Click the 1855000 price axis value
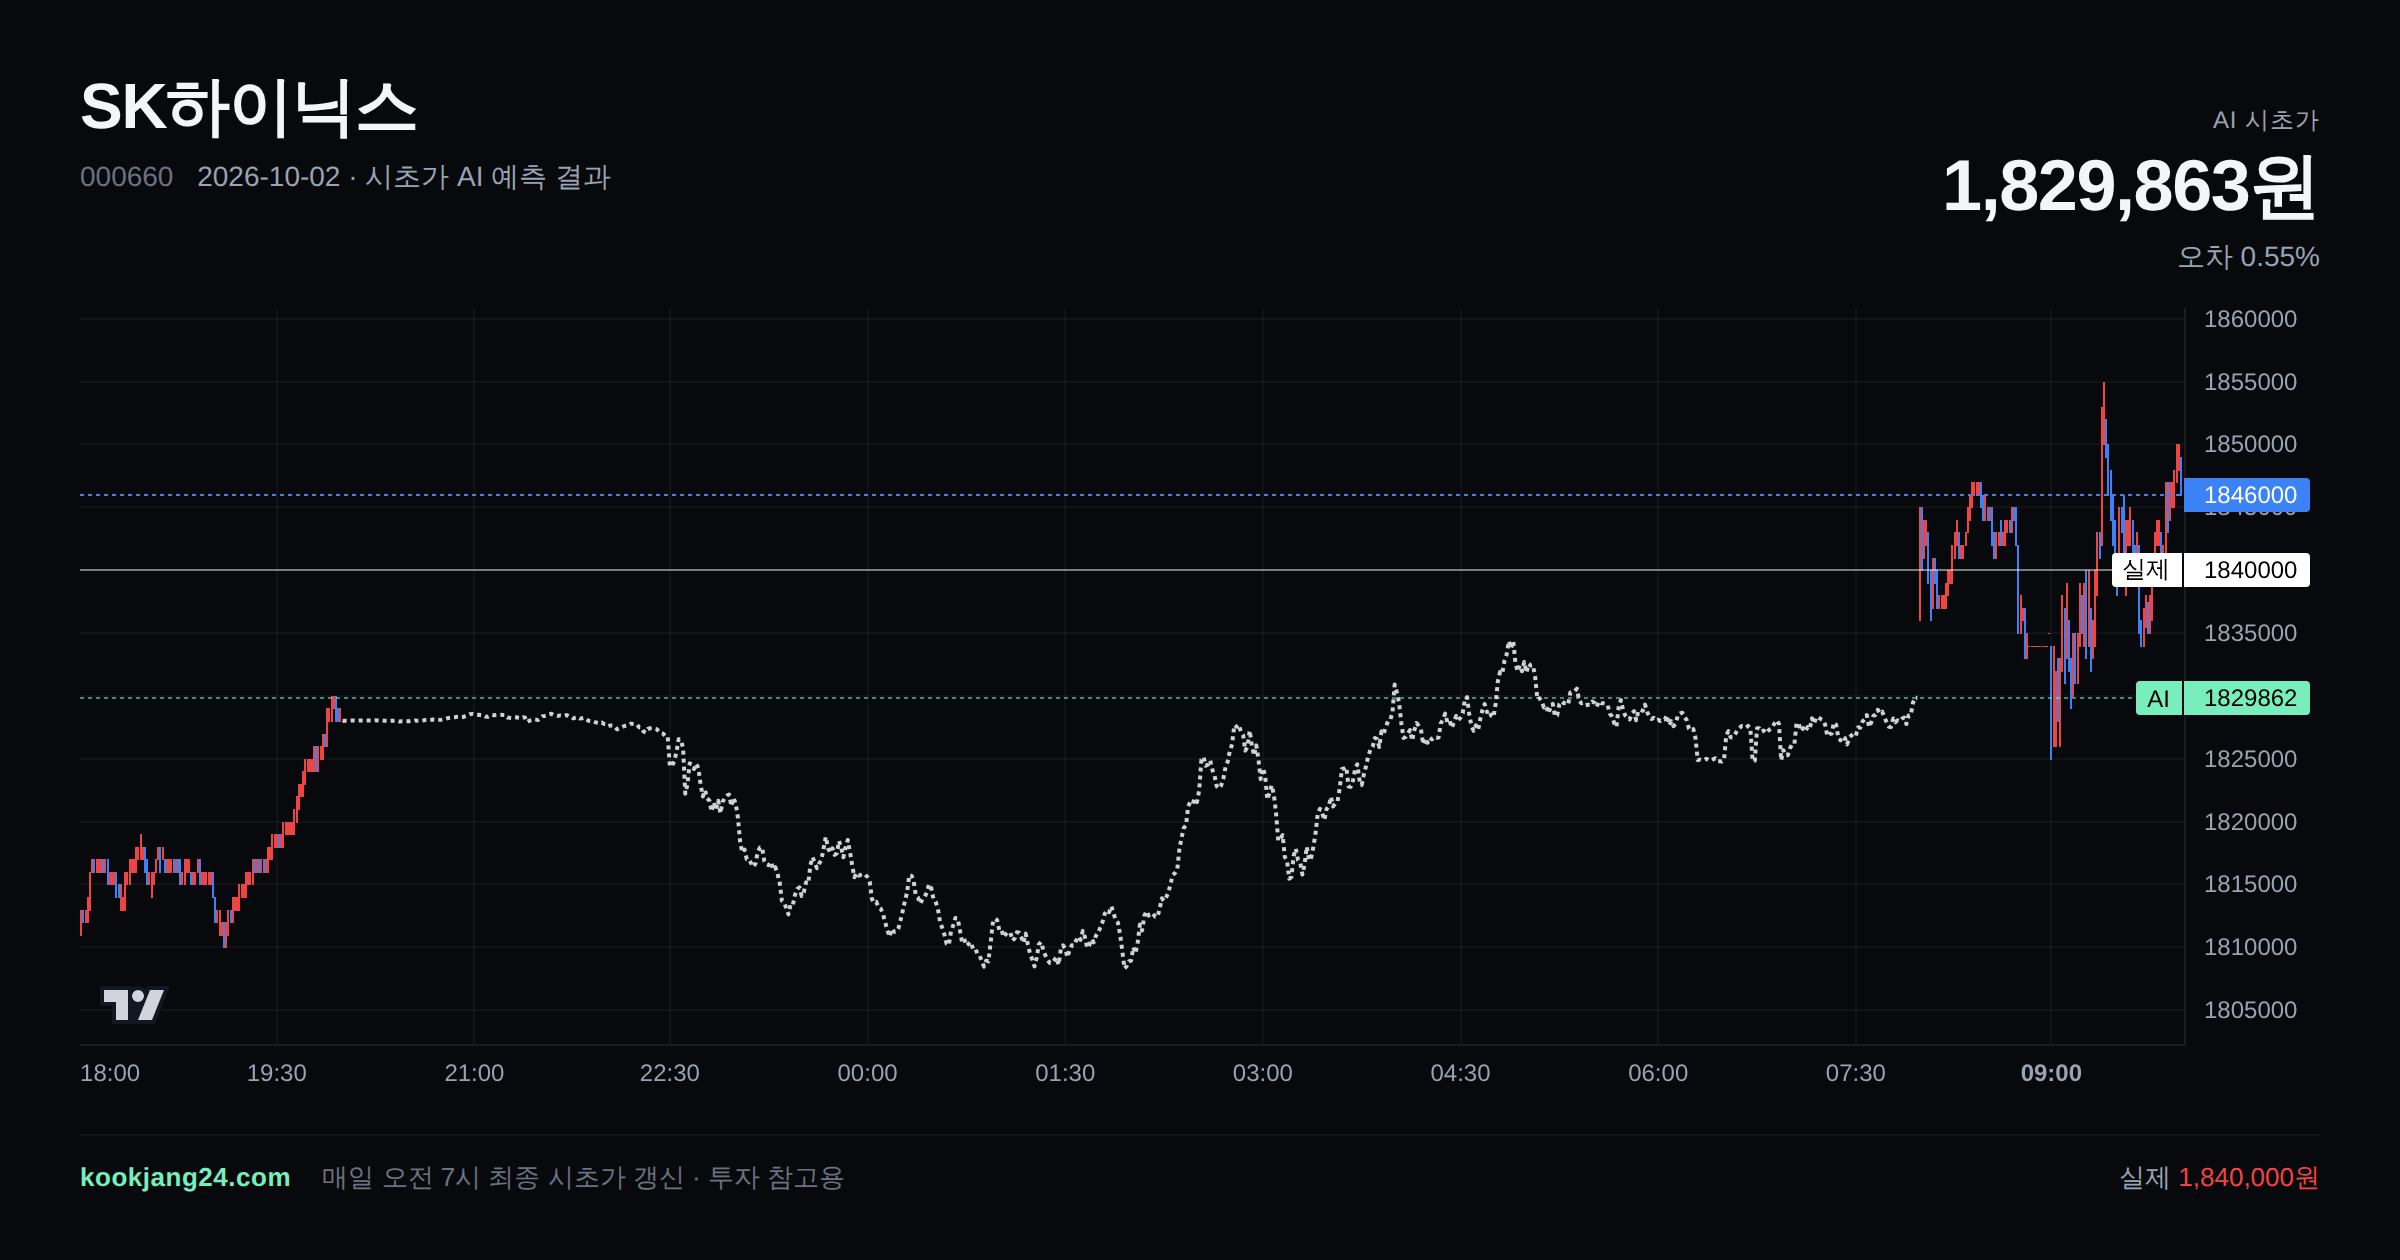The image size is (2400, 1260). pos(2250,382)
